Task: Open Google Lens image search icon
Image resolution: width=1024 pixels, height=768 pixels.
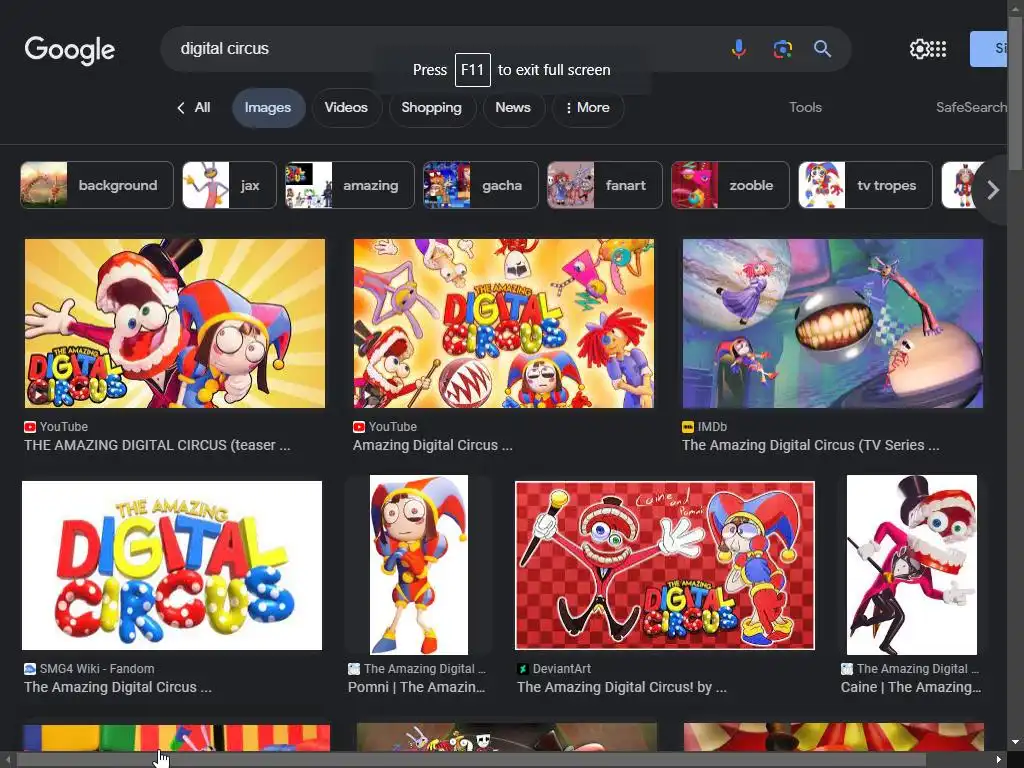Action: [x=782, y=49]
